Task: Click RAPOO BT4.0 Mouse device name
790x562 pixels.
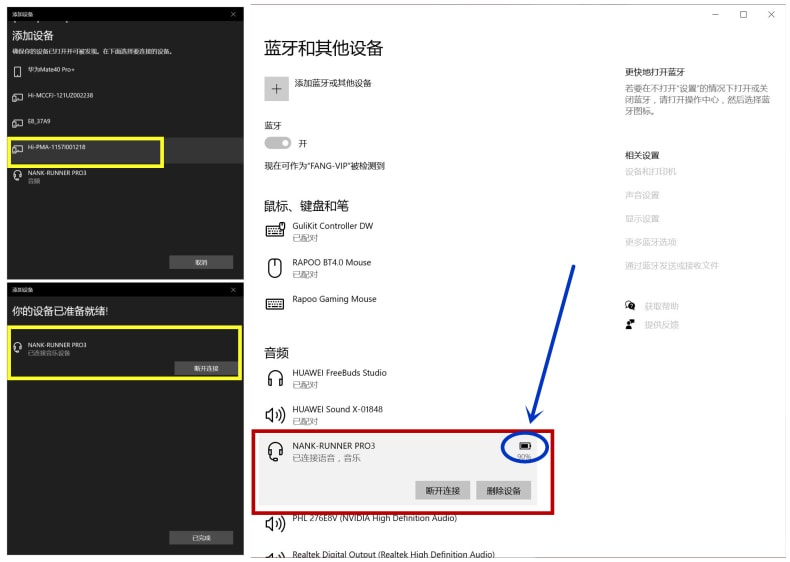Action: coord(332,263)
